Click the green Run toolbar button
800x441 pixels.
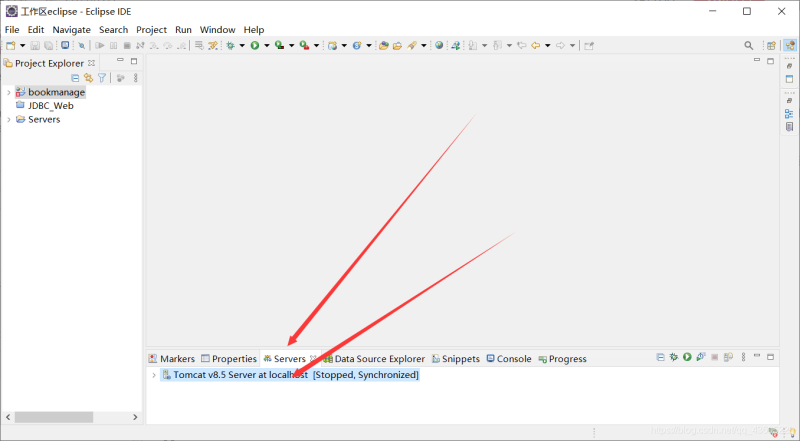pos(255,45)
